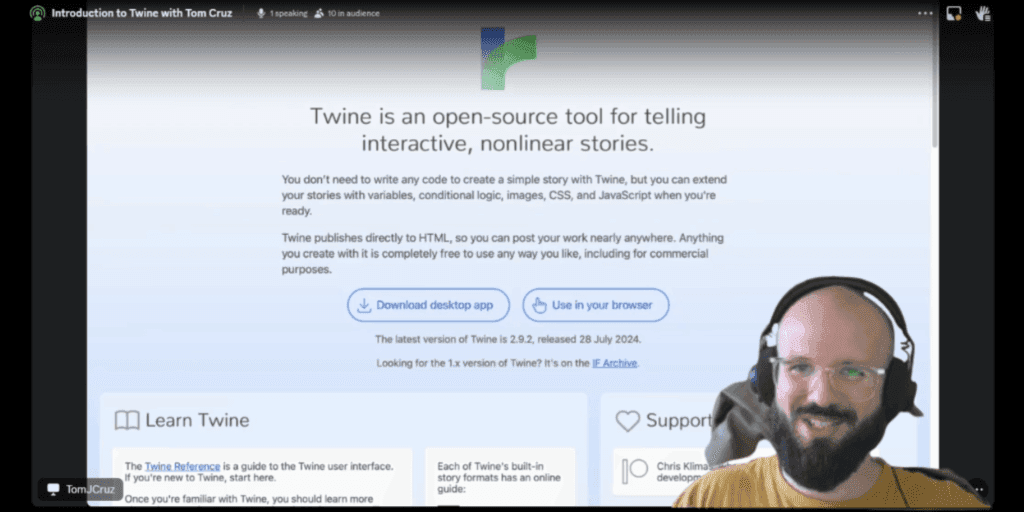Click the heart icon beside Support
This screenshot has width=1024, height=512.
pyautogui.click(x=627, y=420)
